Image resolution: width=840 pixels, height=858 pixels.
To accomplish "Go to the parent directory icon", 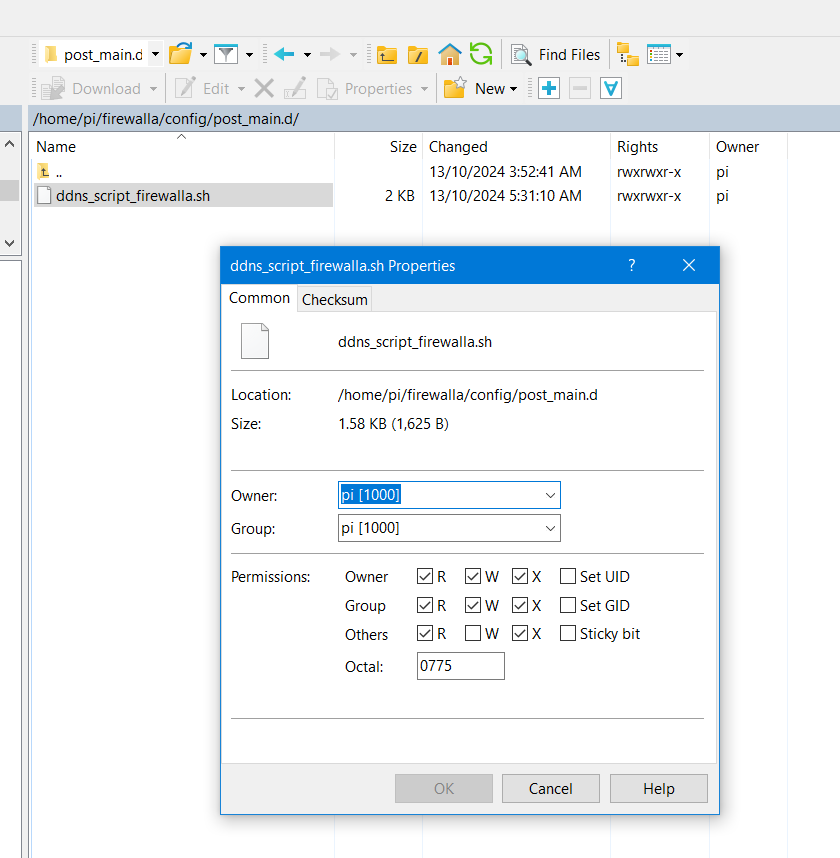I will click(387, 54).
